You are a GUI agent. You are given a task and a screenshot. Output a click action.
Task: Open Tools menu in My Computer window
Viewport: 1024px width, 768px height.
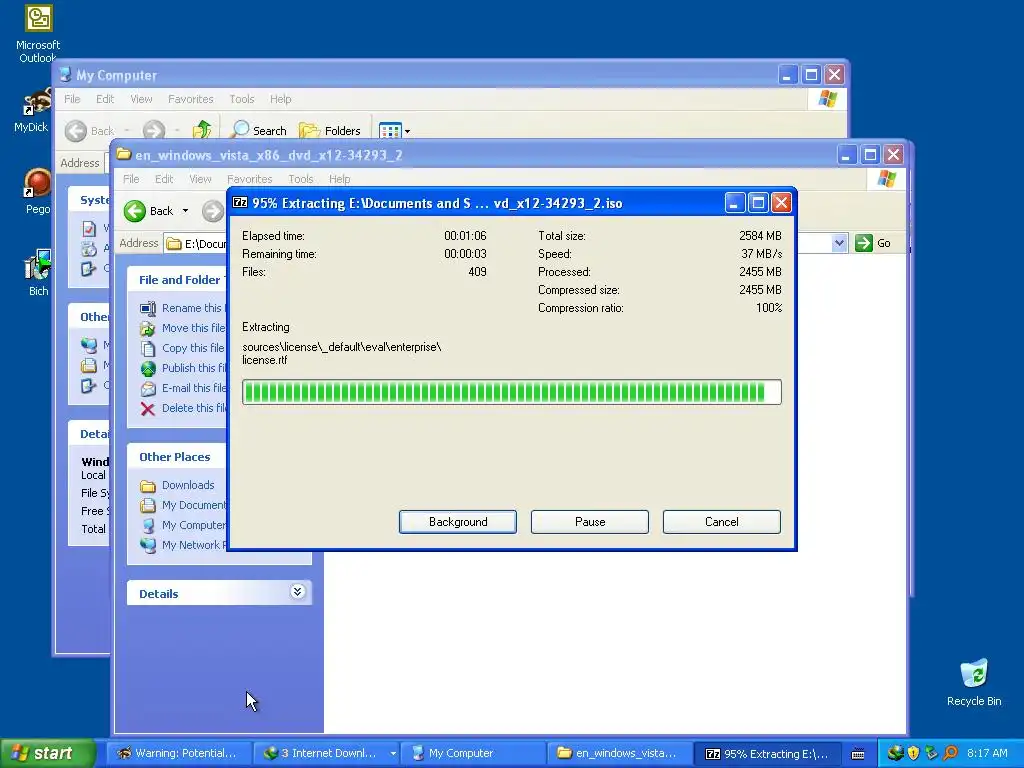click(x=242, y=99)
